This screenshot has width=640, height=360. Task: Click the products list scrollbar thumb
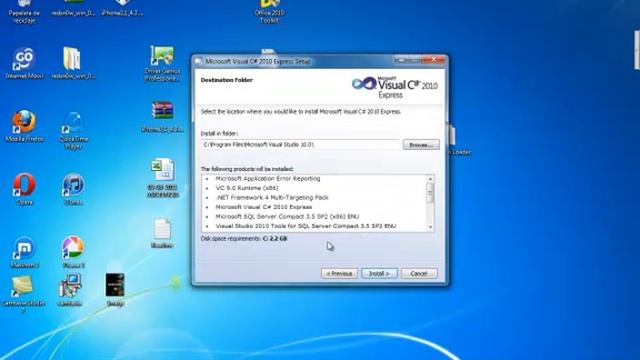[430, 193]
